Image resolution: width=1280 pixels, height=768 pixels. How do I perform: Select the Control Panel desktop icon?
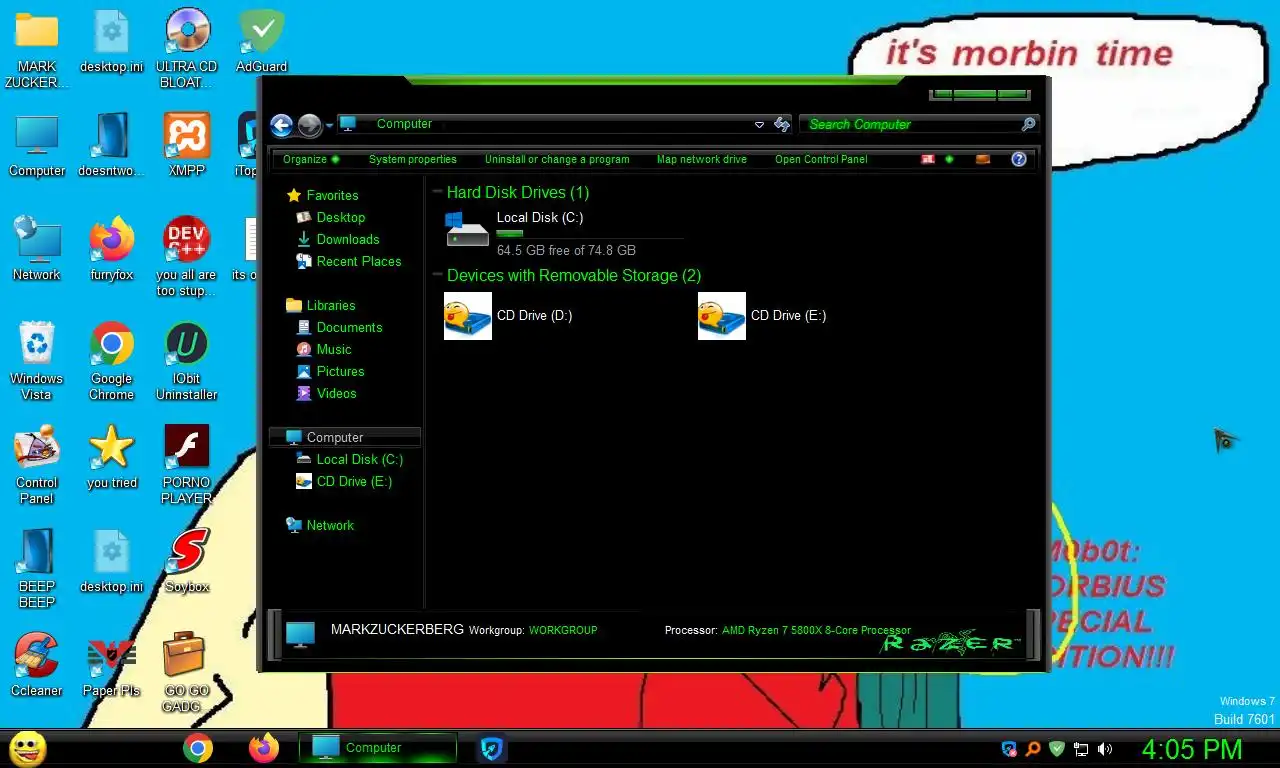tap(37, 465)
